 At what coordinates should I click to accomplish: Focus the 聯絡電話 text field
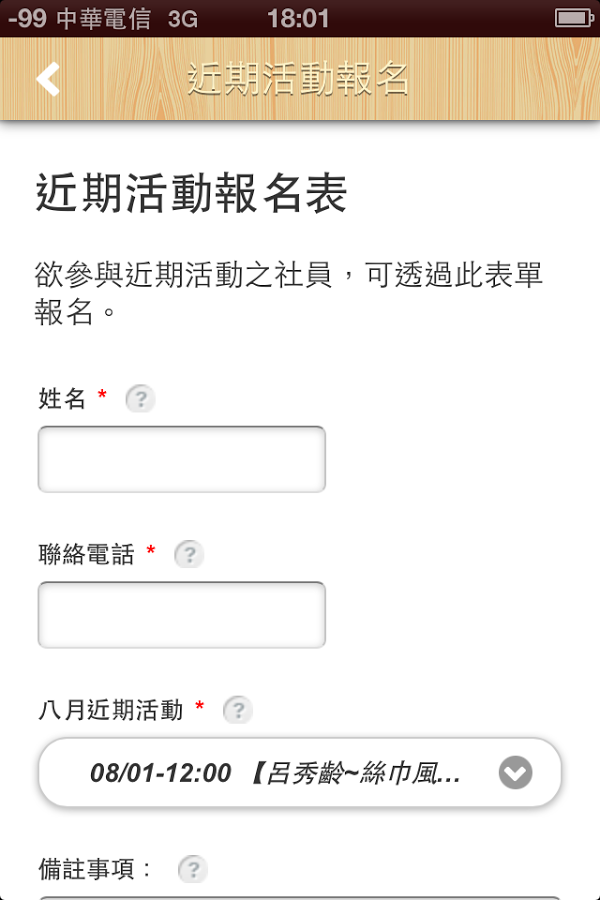[181, 615]
